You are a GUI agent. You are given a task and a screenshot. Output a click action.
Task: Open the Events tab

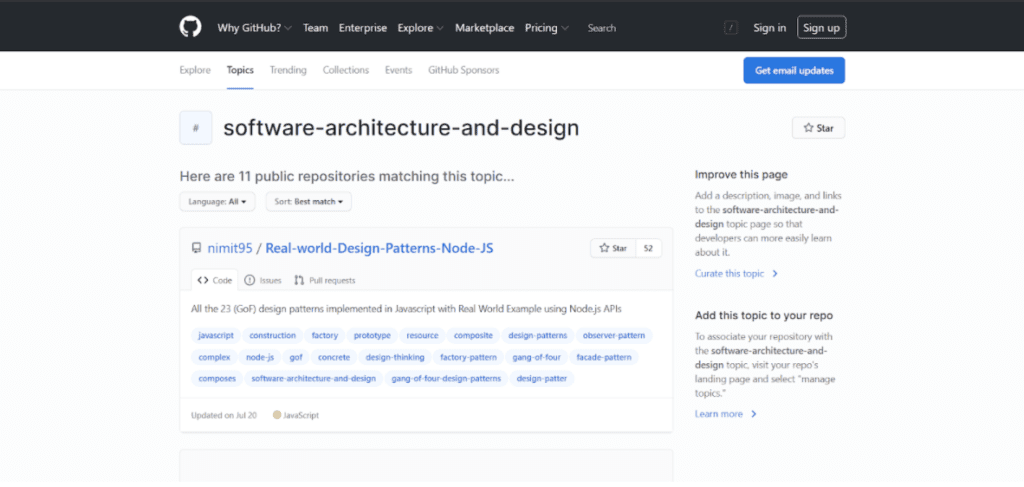(x=398, y=70)
